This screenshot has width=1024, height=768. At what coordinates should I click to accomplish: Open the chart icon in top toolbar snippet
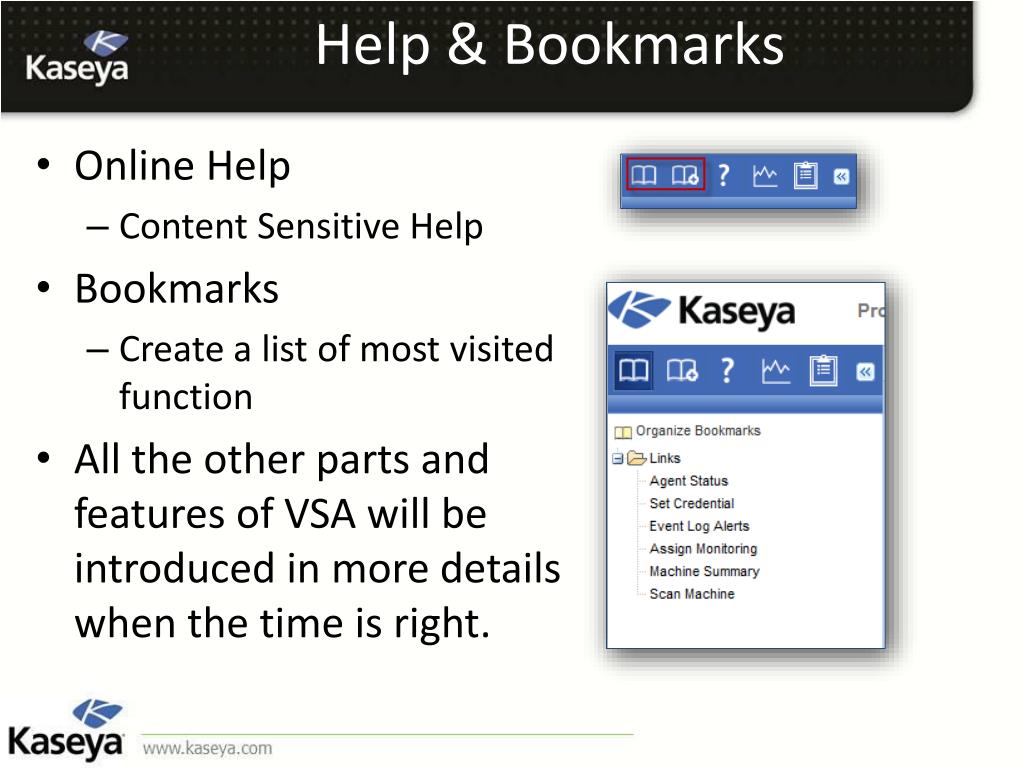765,175
